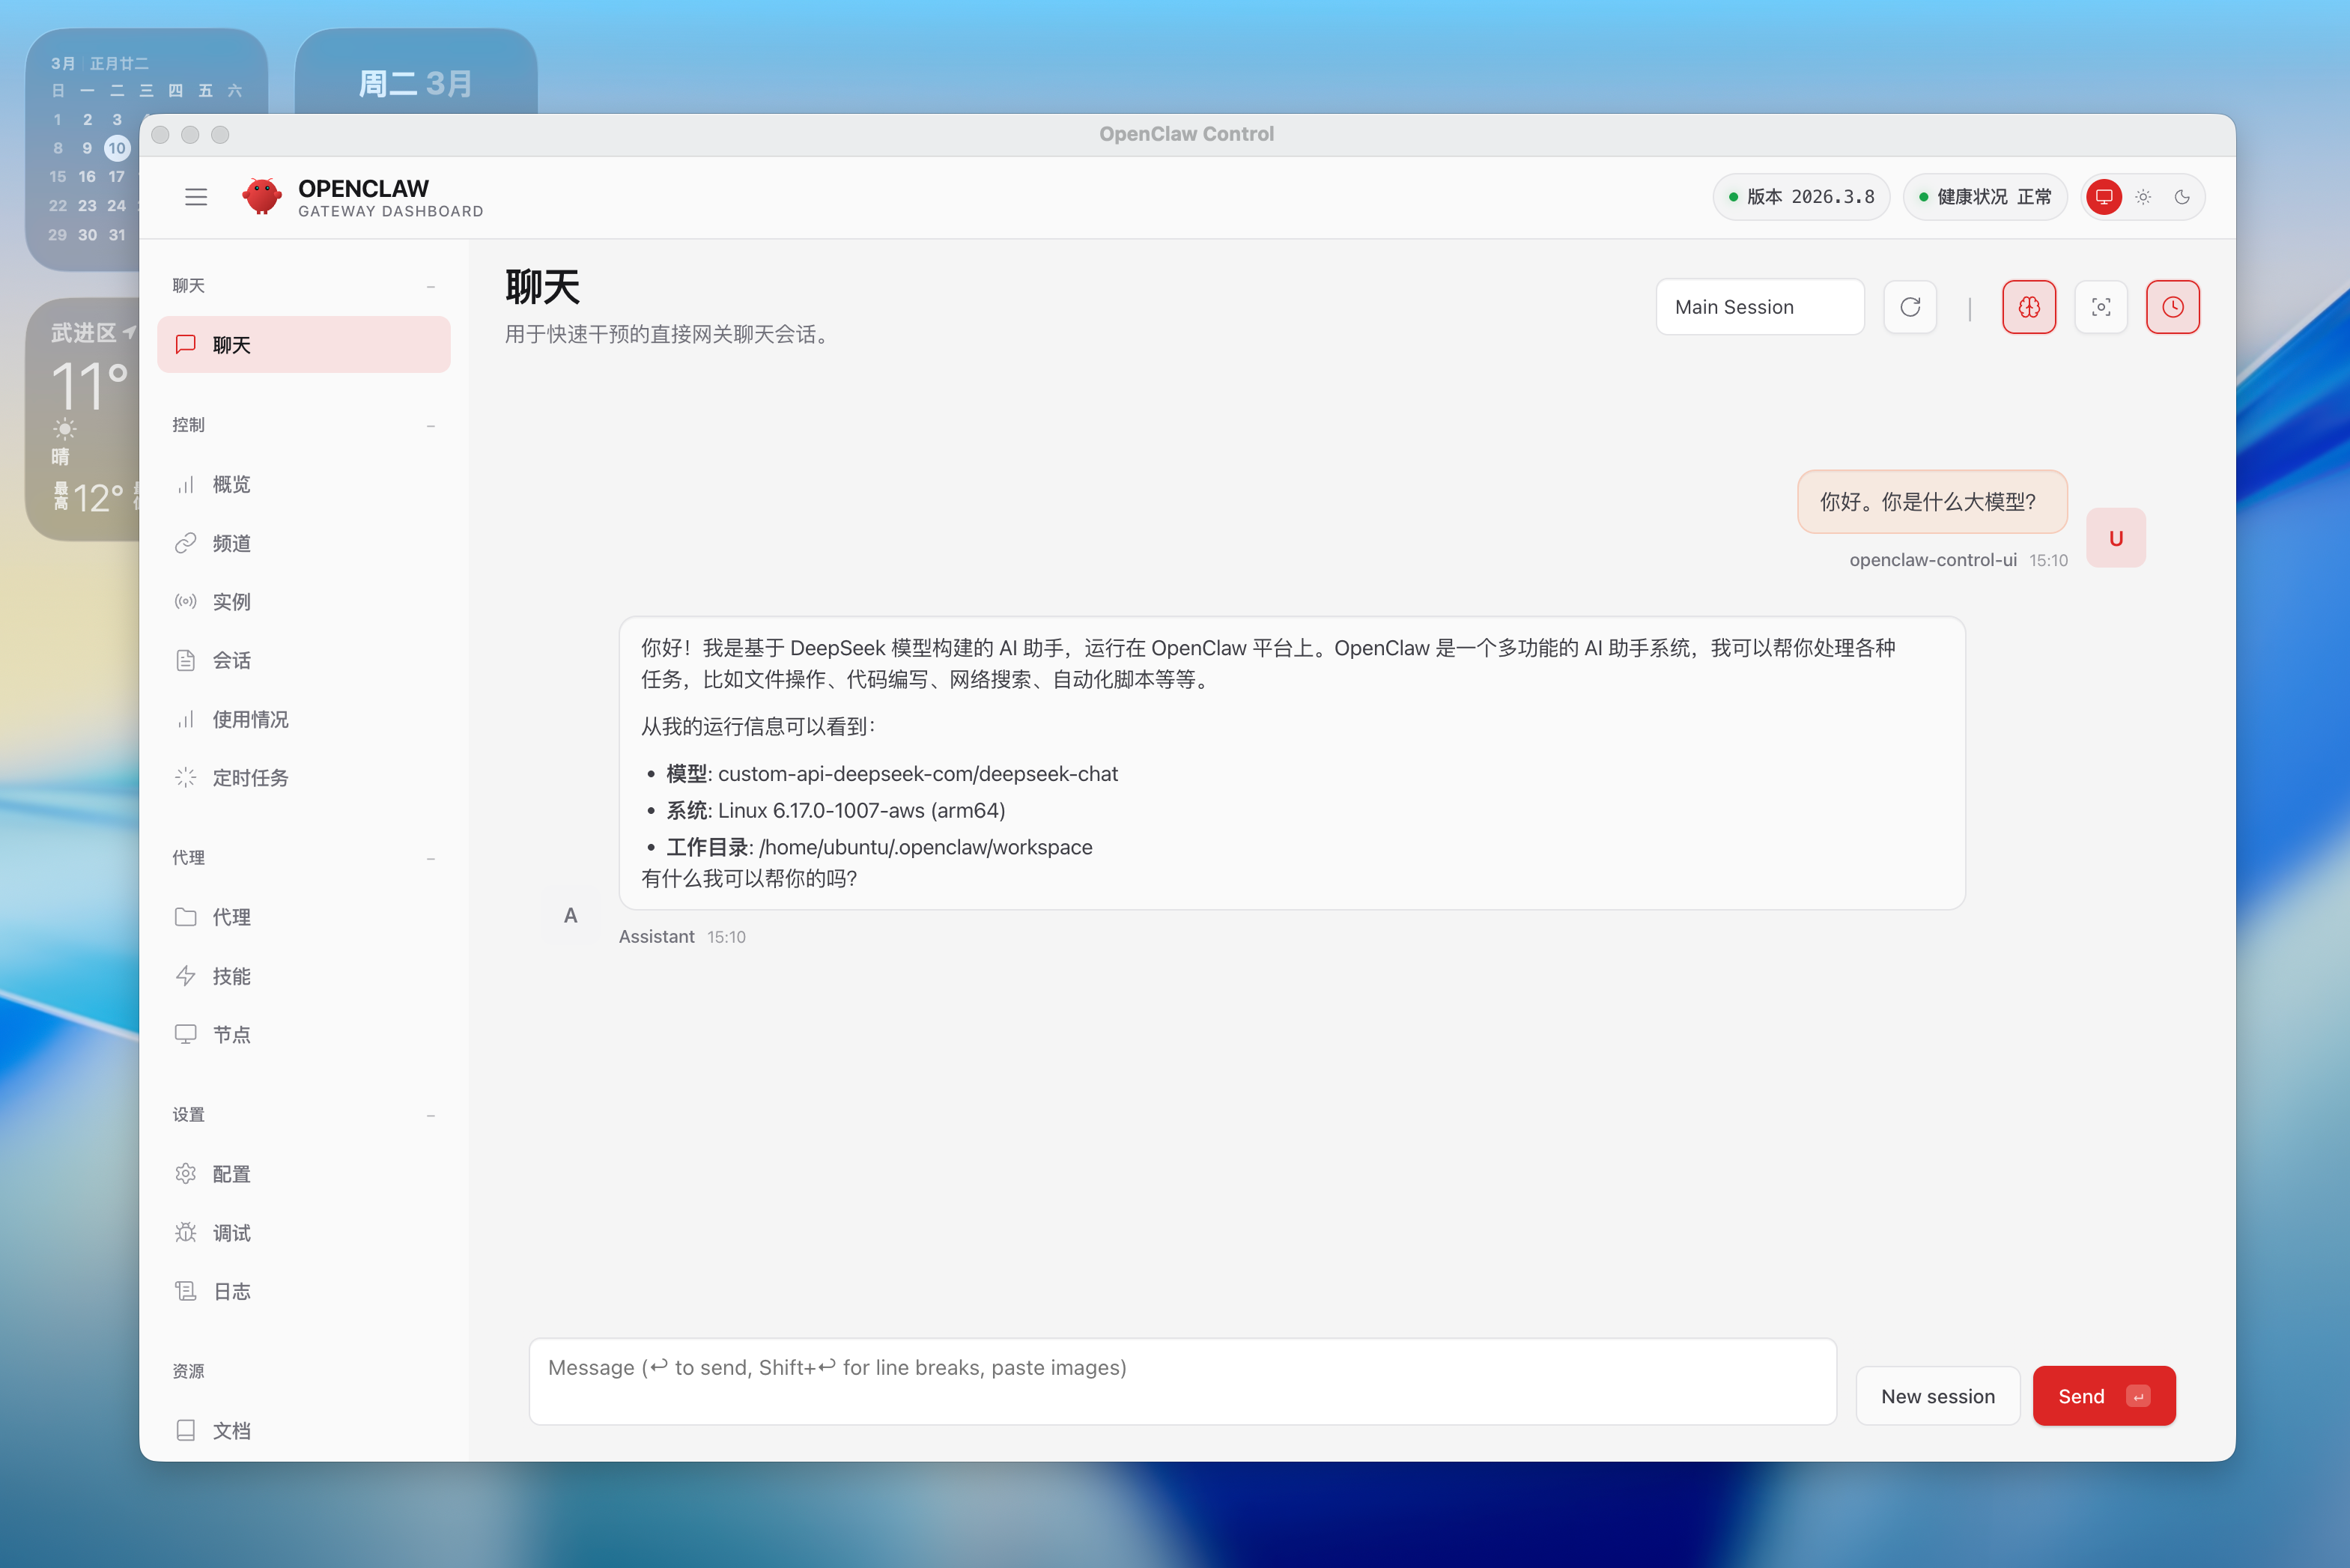Toggle the brain thinking-output button

[2029, 307]
